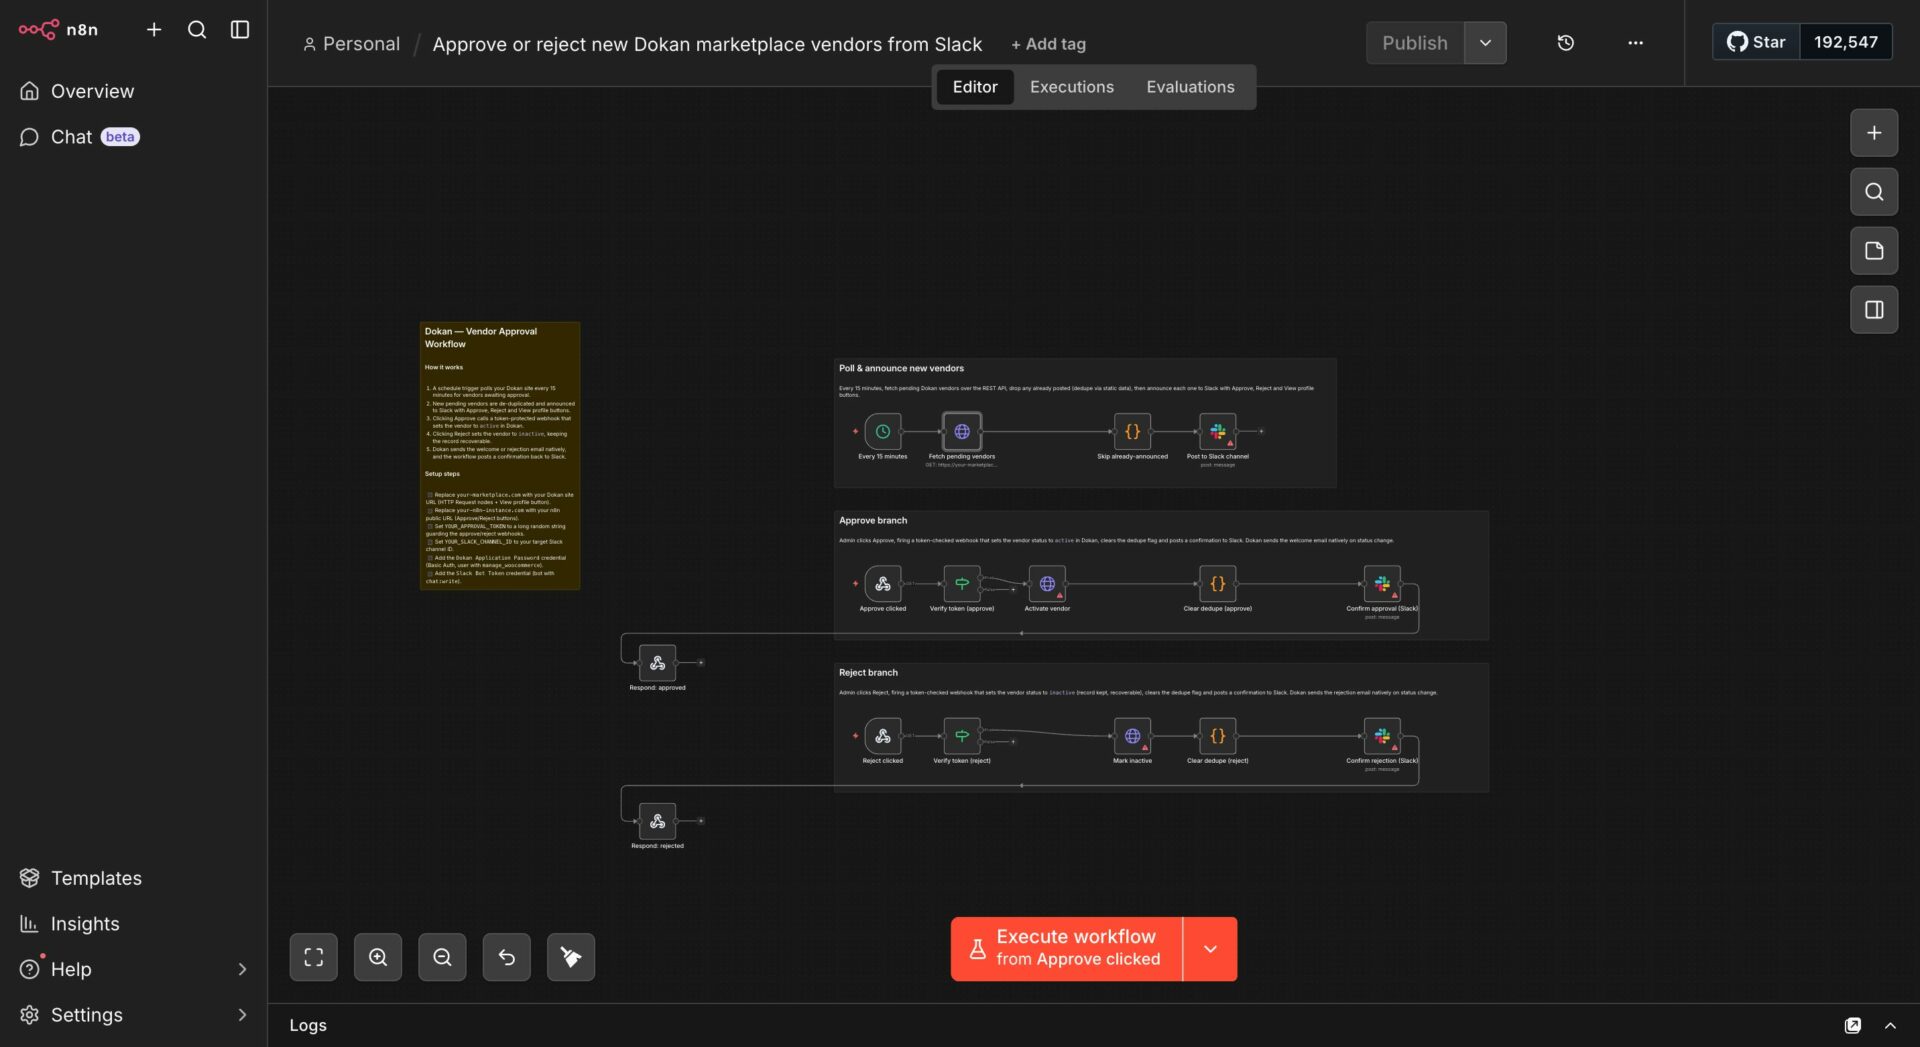The width and height of the screenshot is (1920, 1047).
Task: Edit the workflow name title
Action: (x=707, y=44)
